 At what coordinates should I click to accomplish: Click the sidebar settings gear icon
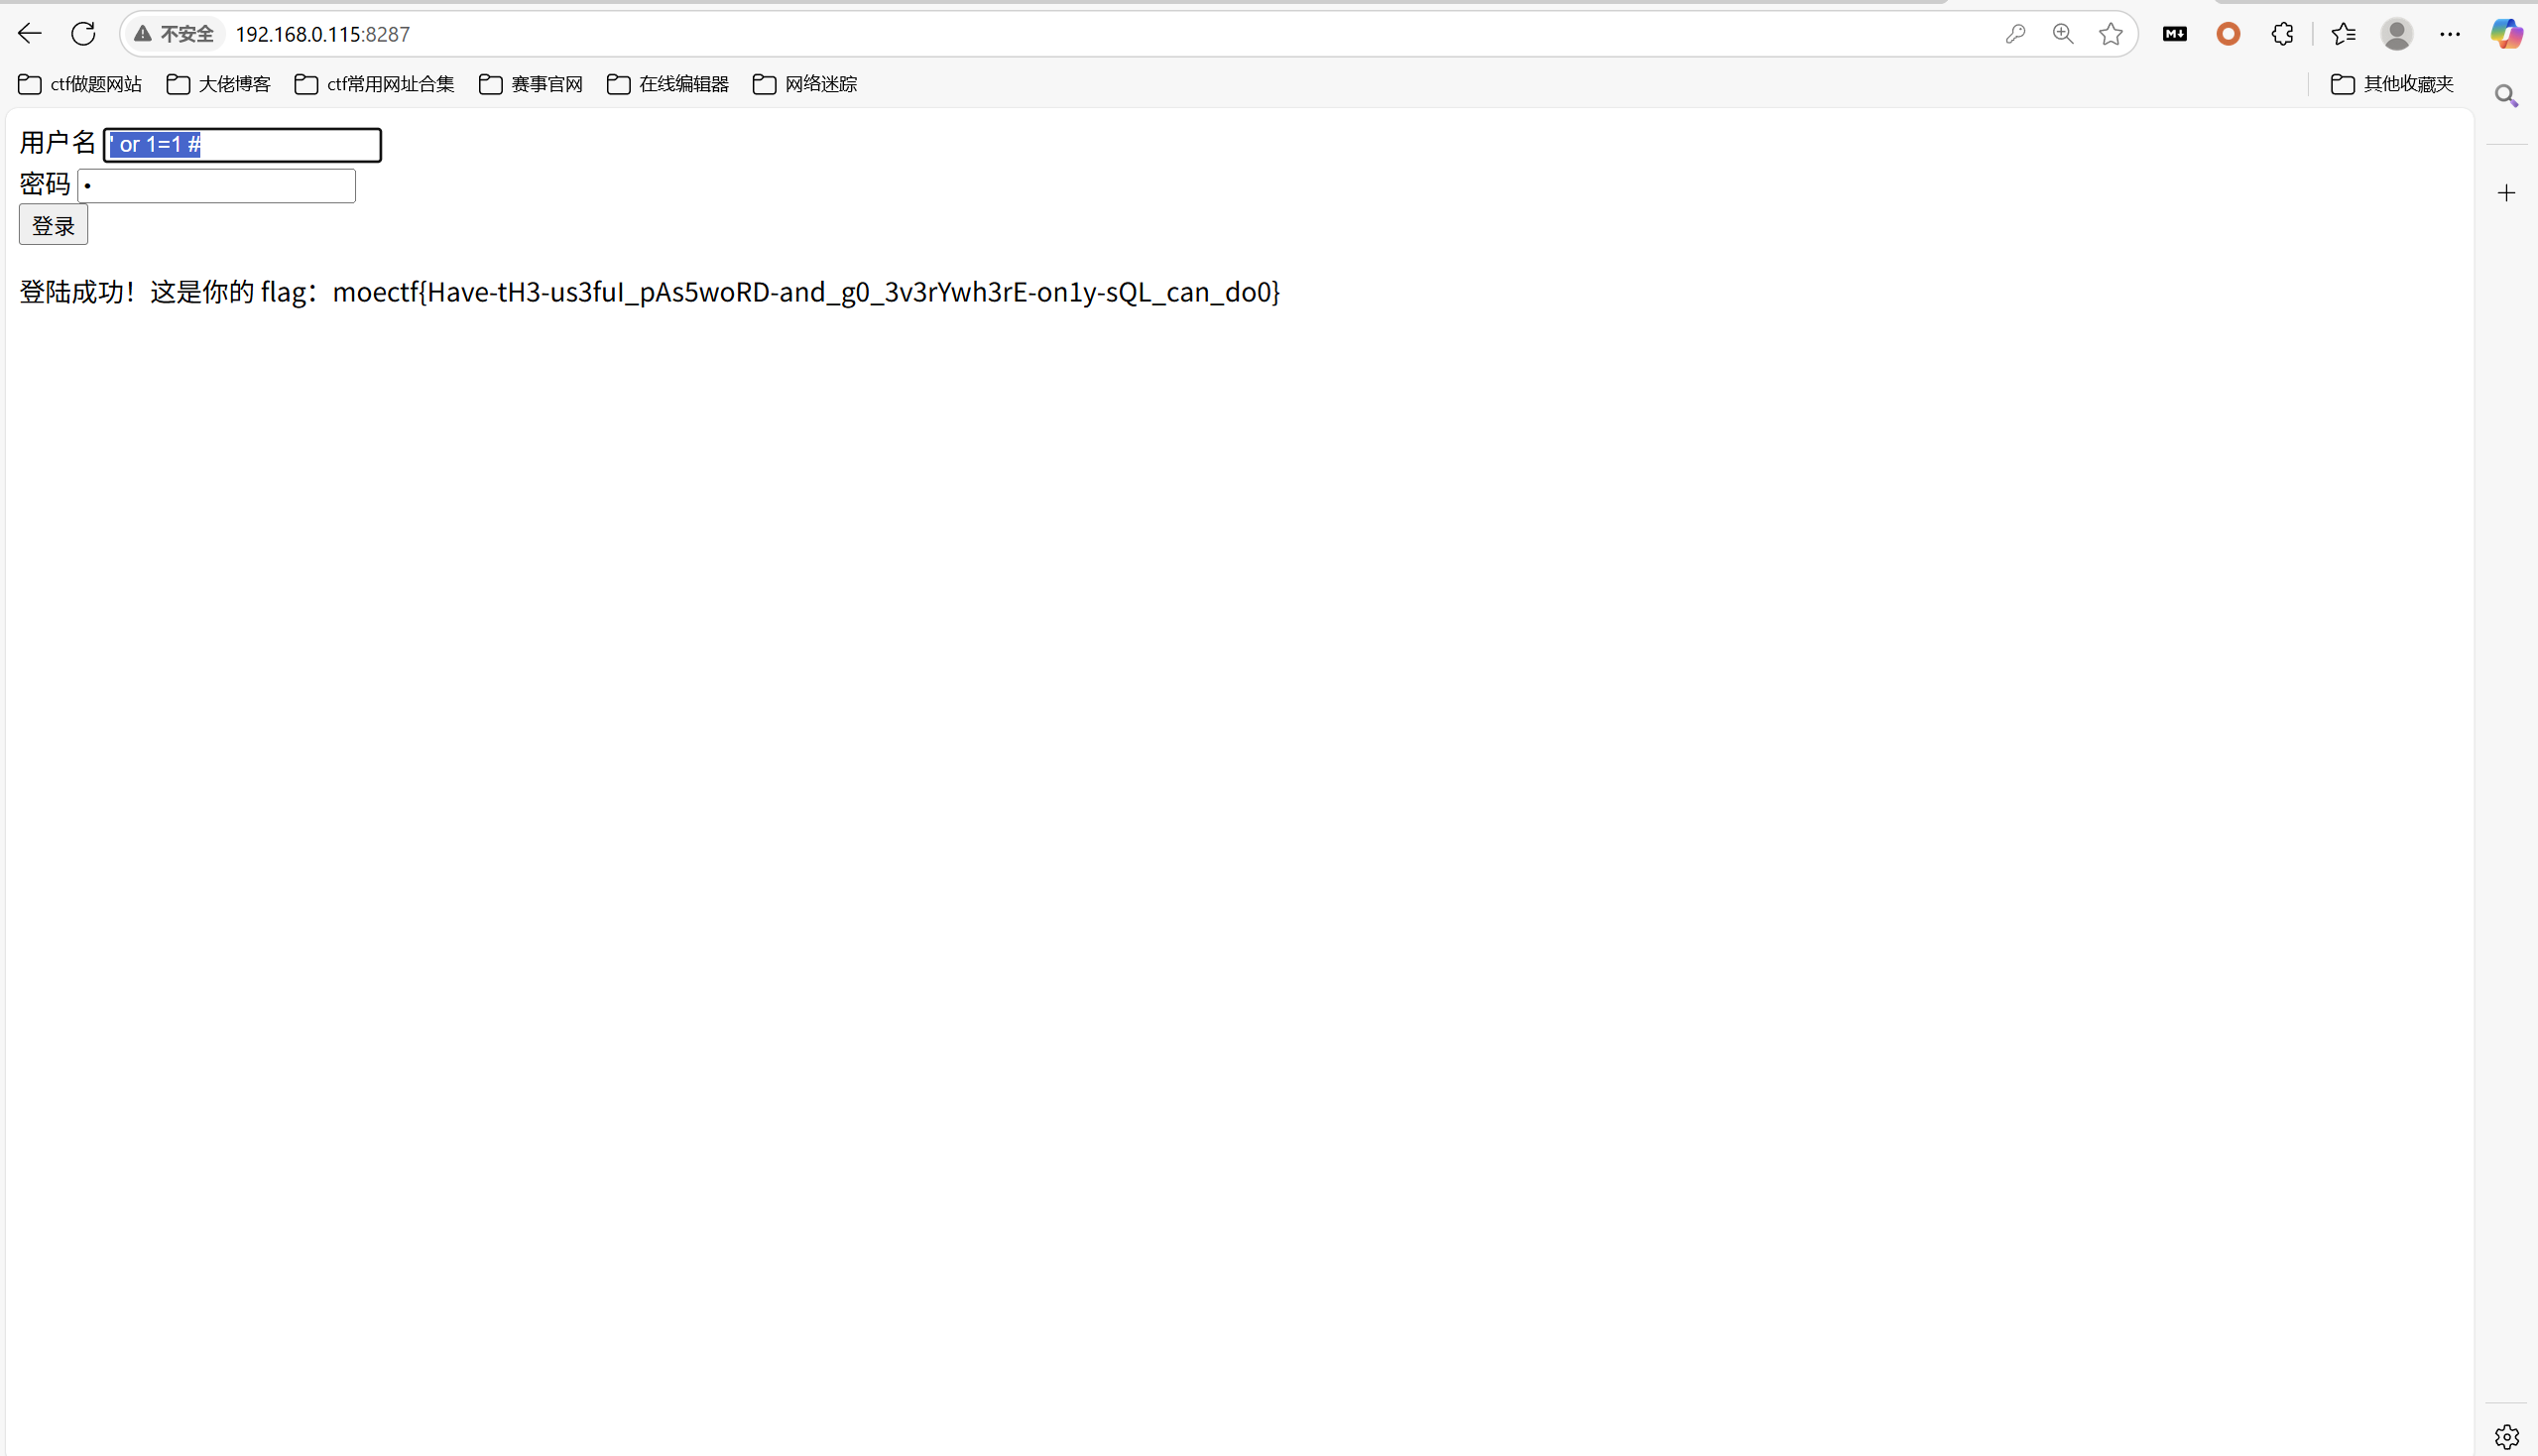click(x=2506, y=1436)
